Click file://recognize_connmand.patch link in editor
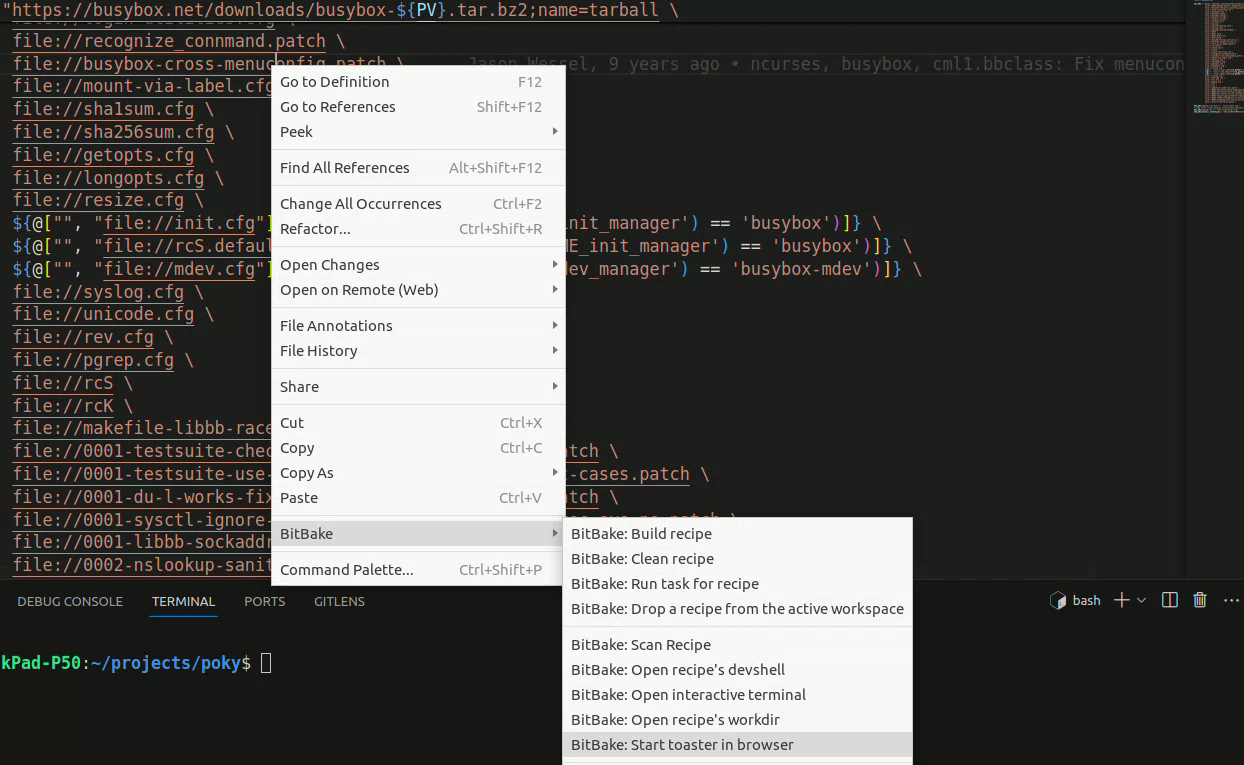1244x765 pixels. [169, 41]
